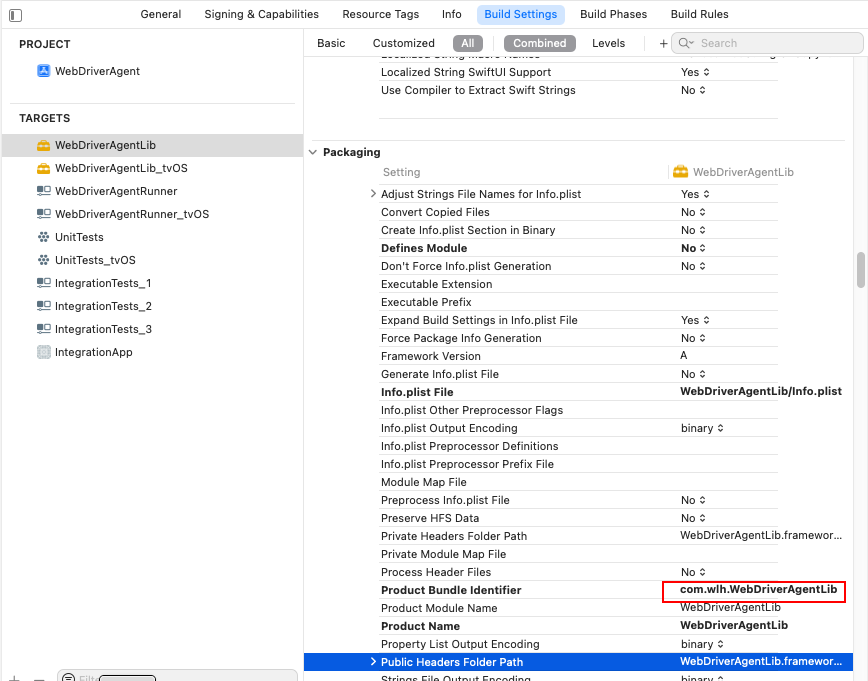Open Force Package Info Generation dropdown
The width and height of the screenshot is (868, 681).
693,338
